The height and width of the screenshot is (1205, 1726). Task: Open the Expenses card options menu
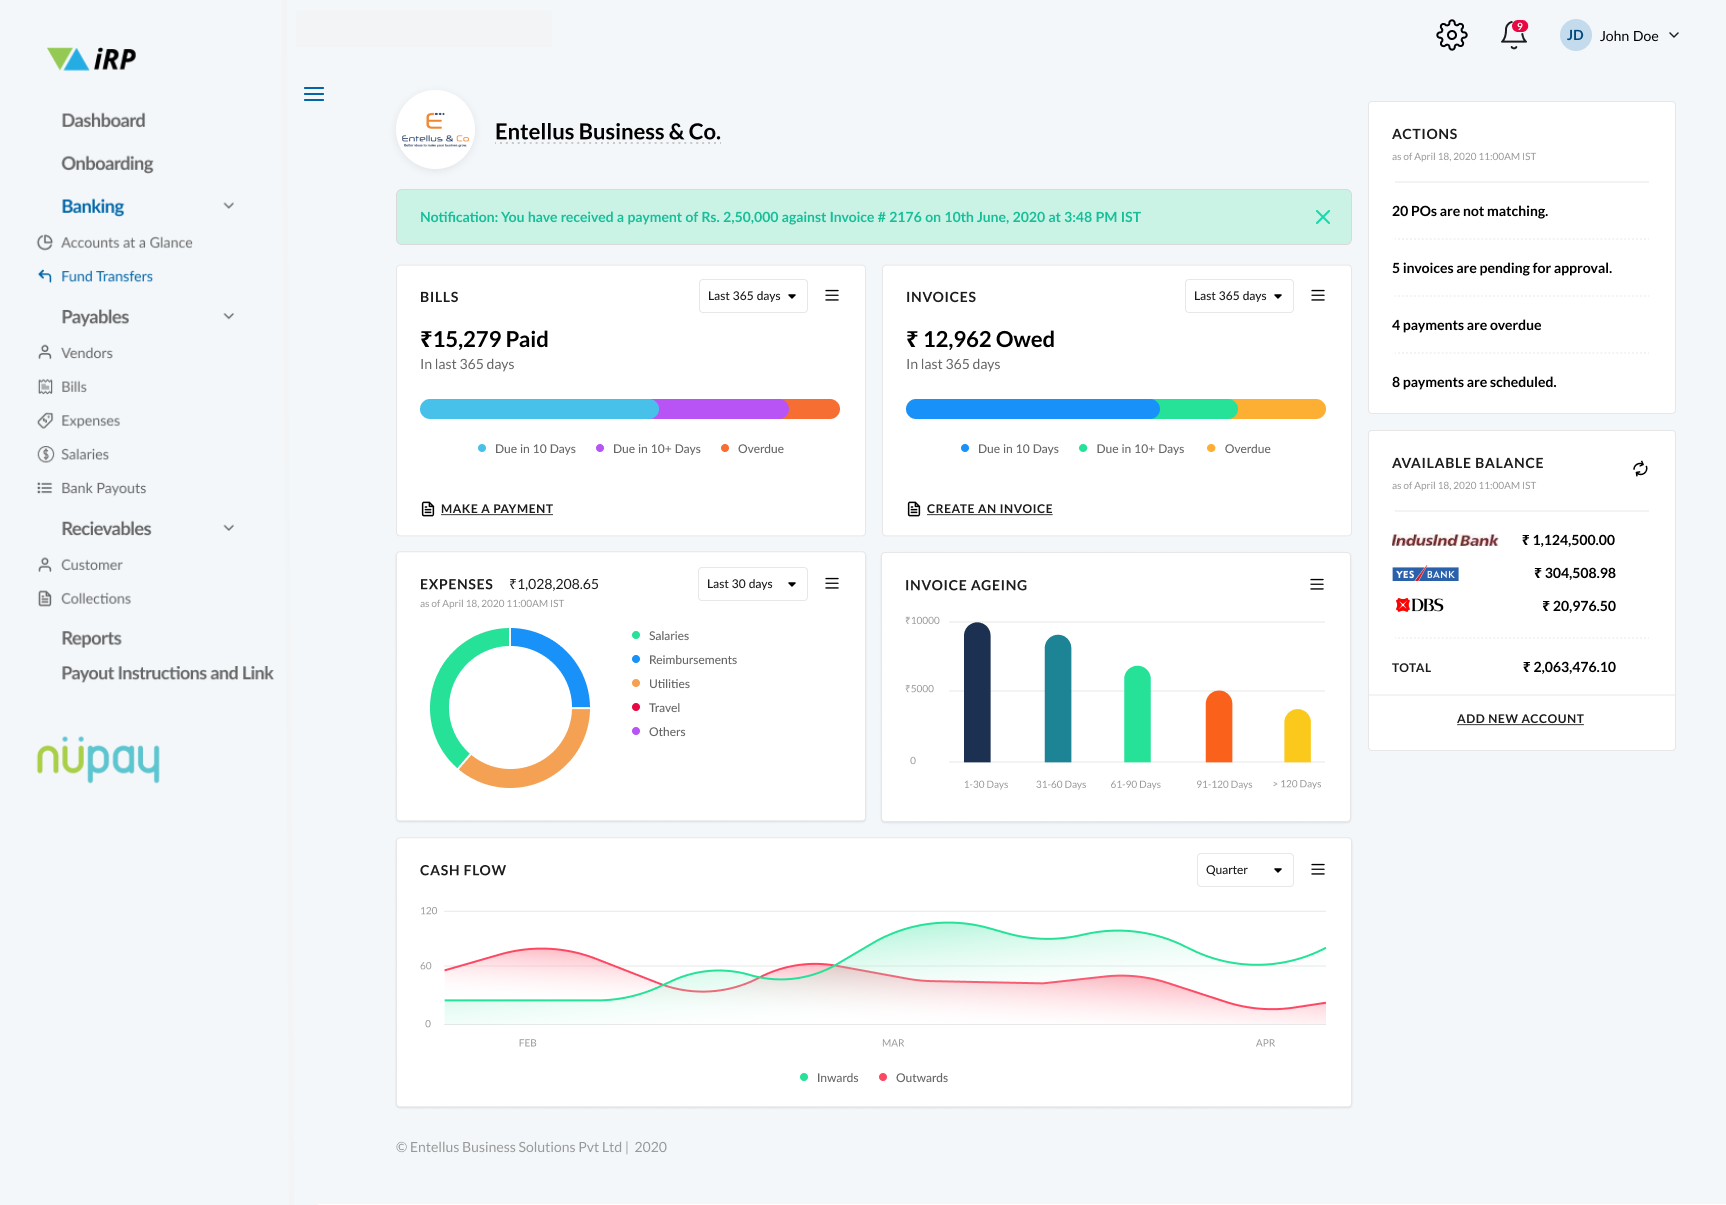pos(832,584)
